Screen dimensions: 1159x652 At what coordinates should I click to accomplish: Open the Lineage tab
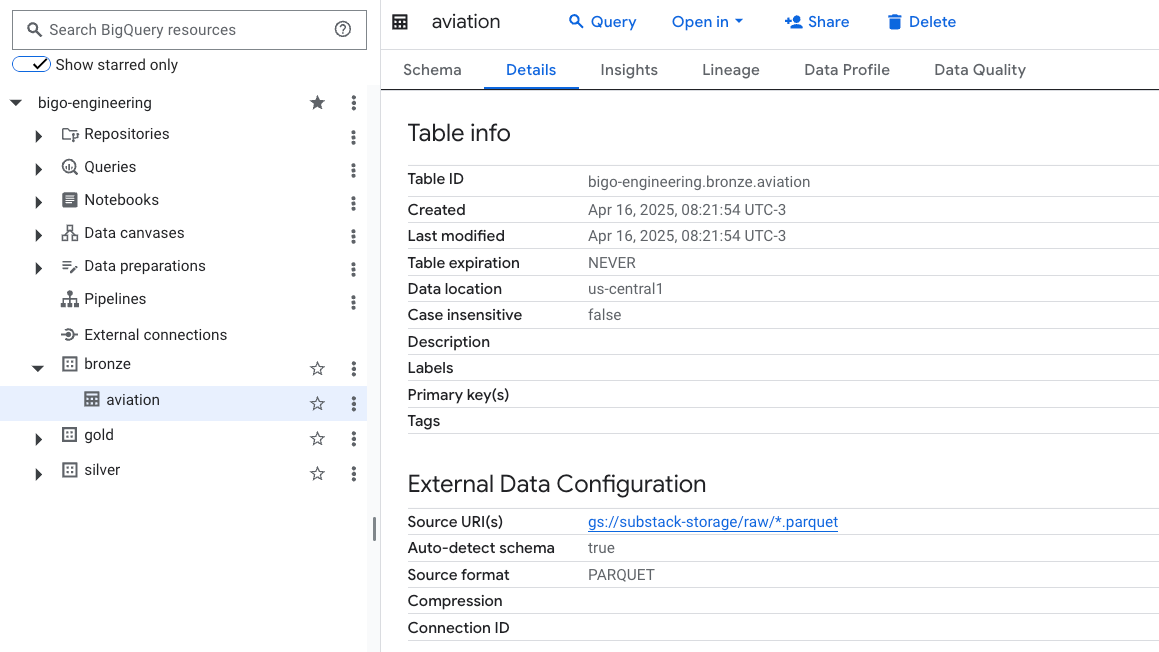(731, 70)
